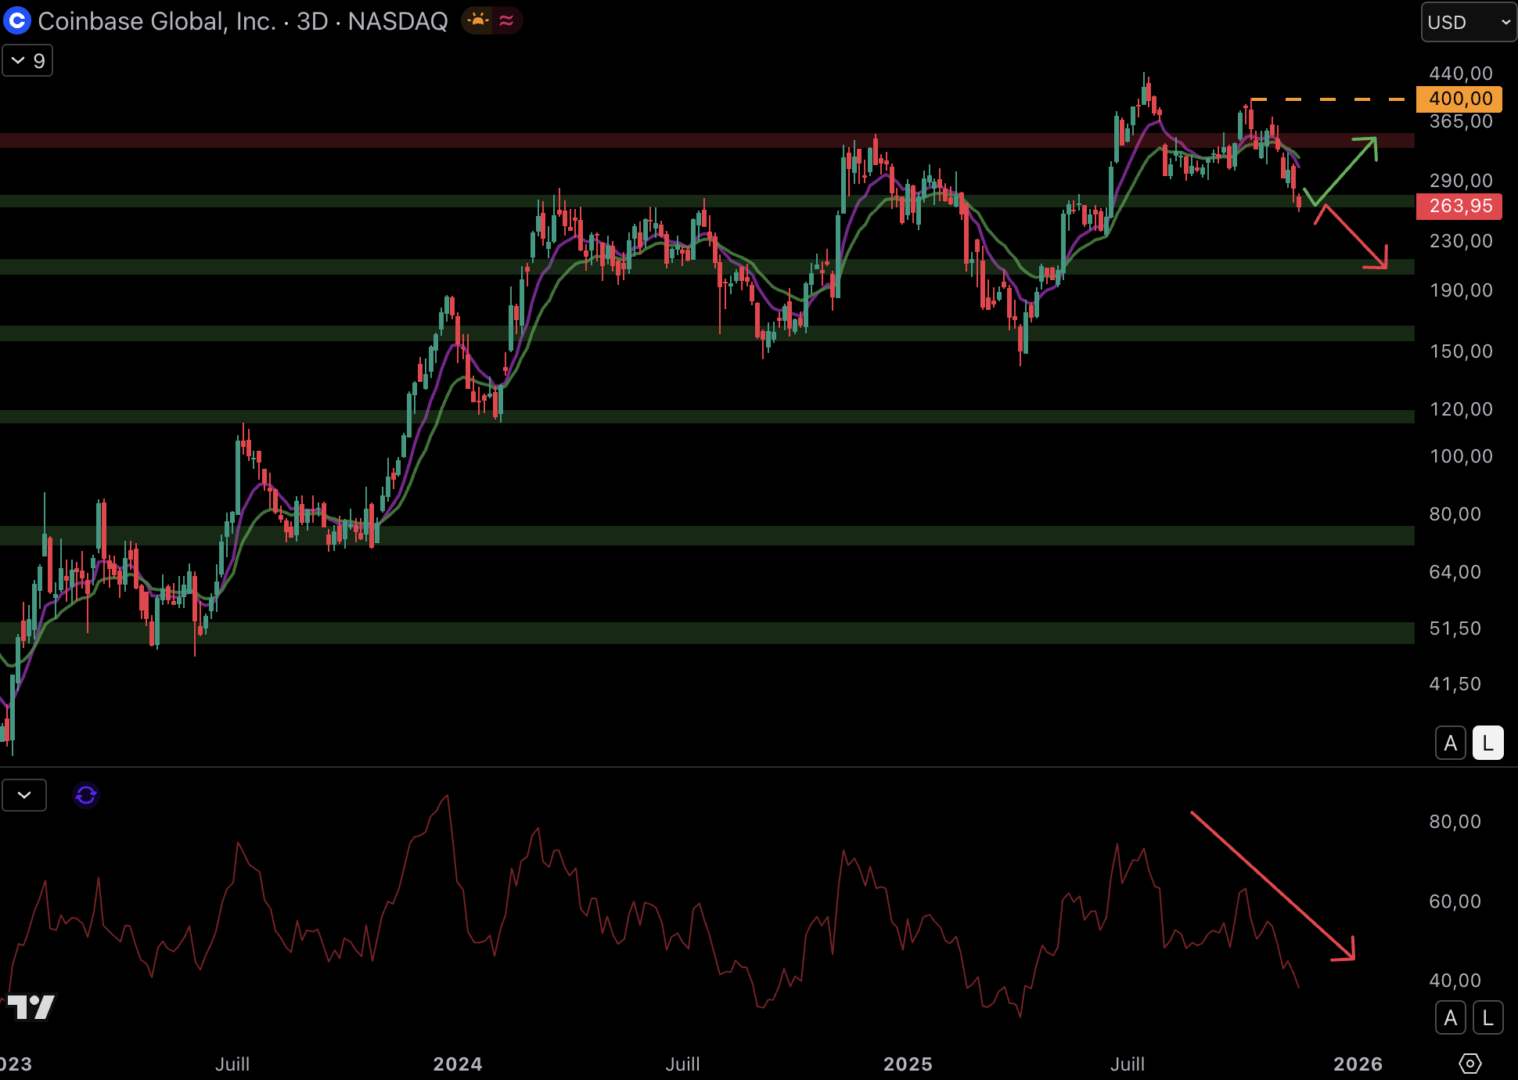Toggle auto scale A on the price pane
Image resolution: width=1518 pixels, height=1080 pixels.
(1450, 743)
